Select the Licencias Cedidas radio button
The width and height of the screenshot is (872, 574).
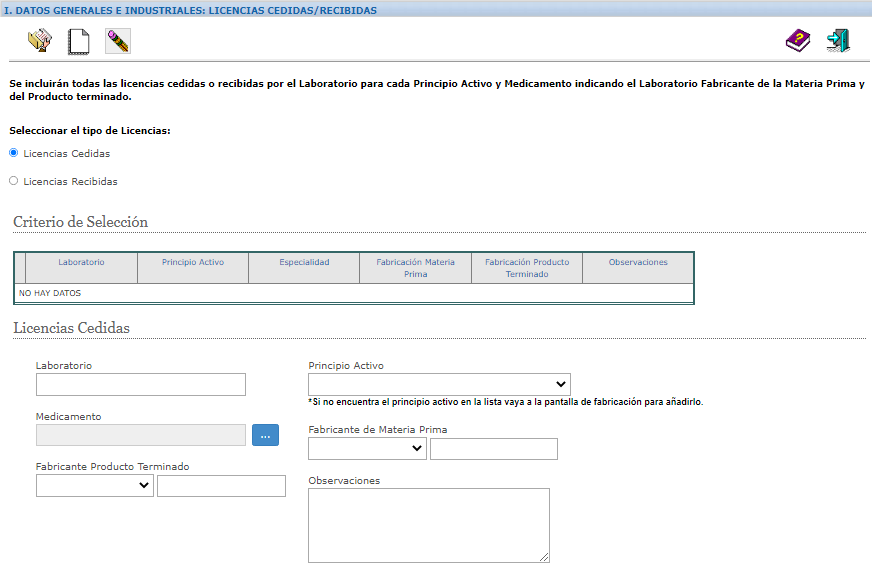pyautogui.click(x=14, y=153)
